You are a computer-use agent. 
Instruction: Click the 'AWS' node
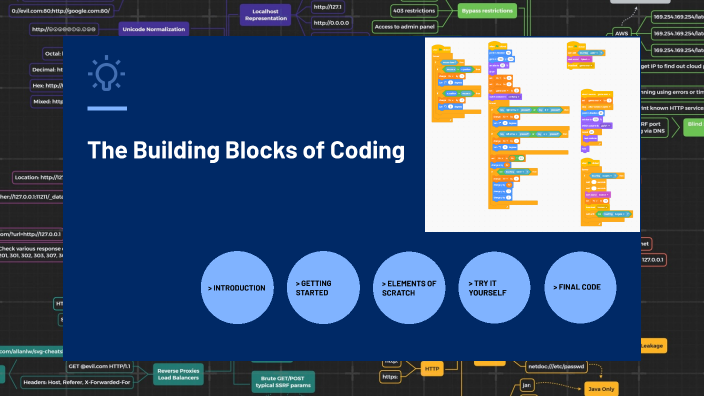click(621, 34)
